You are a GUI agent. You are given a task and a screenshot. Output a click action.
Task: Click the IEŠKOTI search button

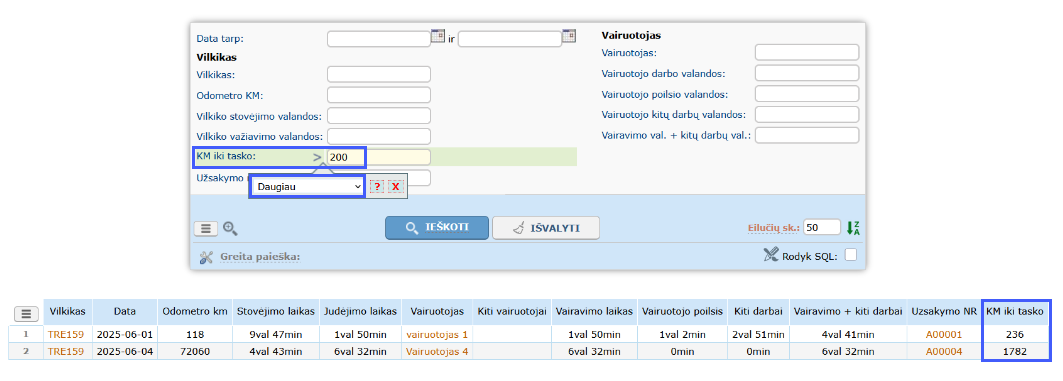(x=437, y=228)
